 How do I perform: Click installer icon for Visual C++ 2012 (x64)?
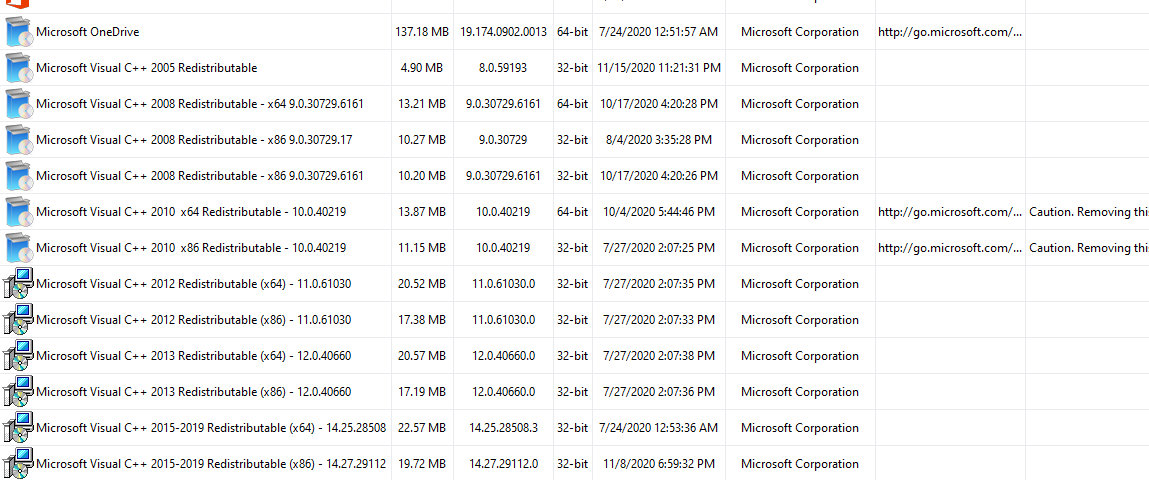tap(18, 284)
